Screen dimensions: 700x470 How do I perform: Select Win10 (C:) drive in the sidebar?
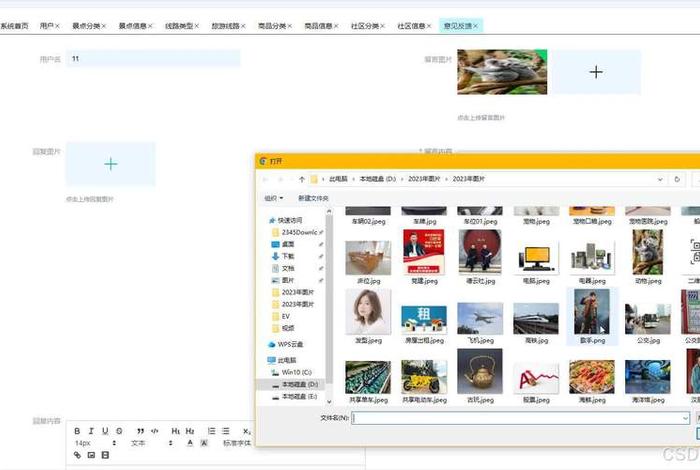click(296, 372)
